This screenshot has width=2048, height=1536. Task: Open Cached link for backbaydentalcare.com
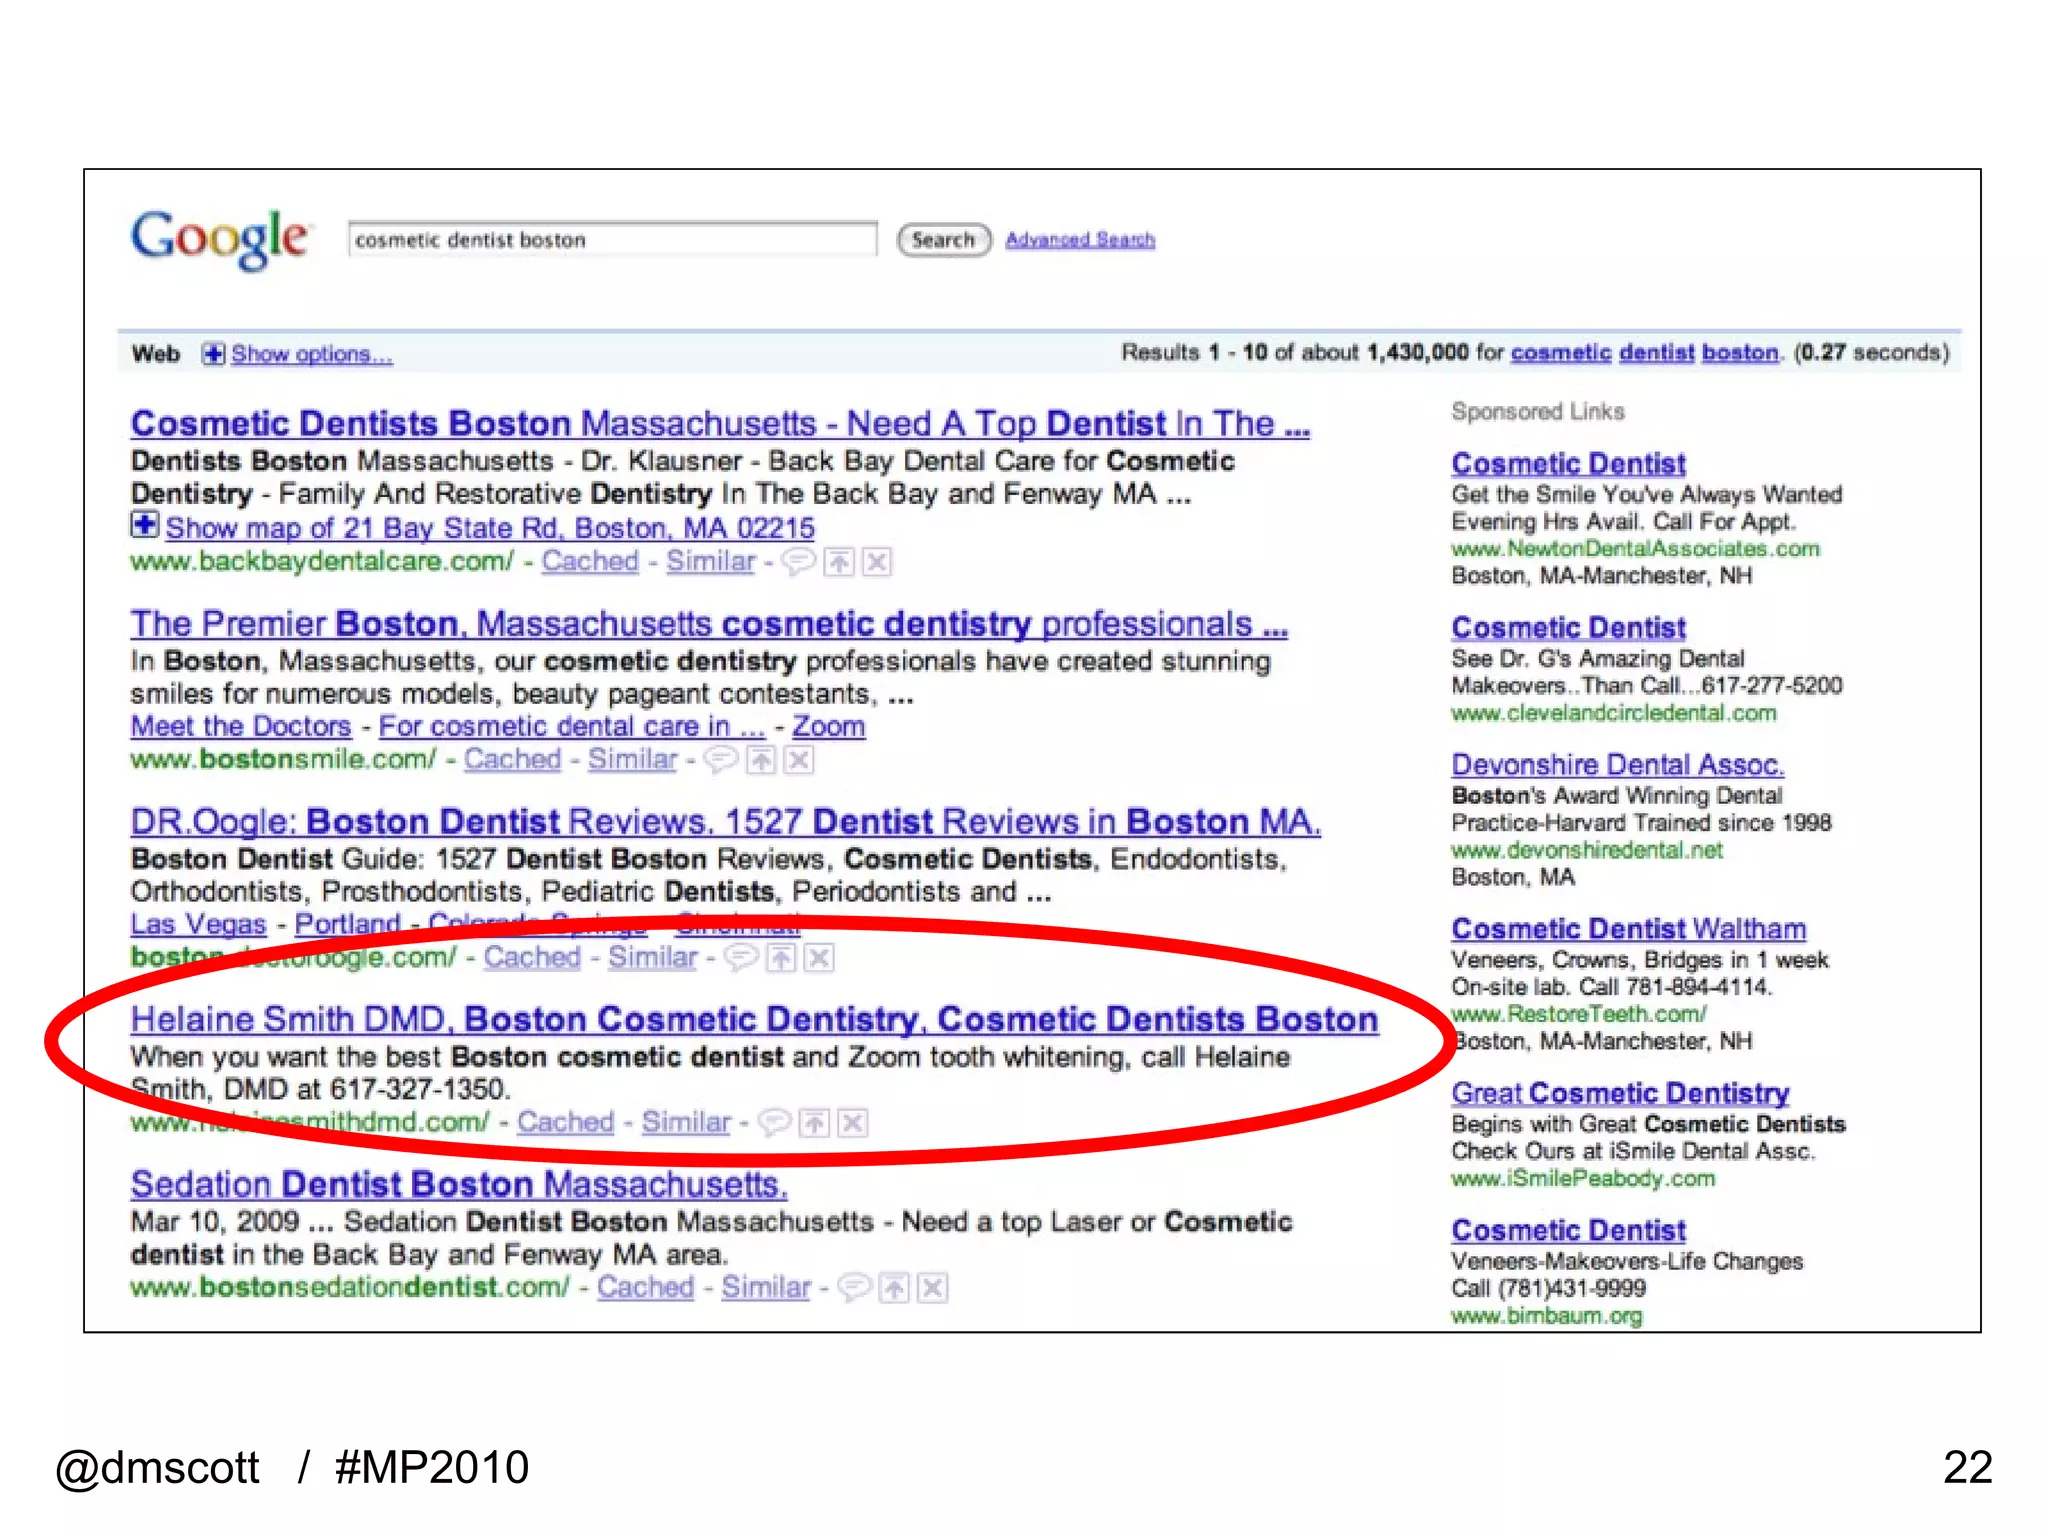click(x=590, y=561)
